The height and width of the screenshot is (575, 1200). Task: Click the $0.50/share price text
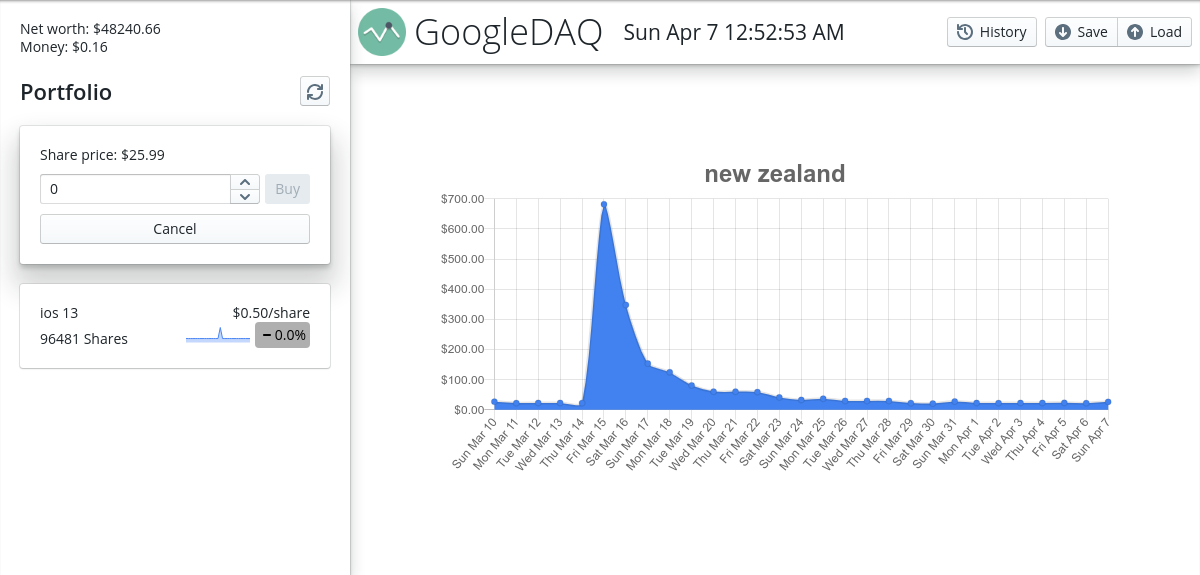(x=271, y=313)
